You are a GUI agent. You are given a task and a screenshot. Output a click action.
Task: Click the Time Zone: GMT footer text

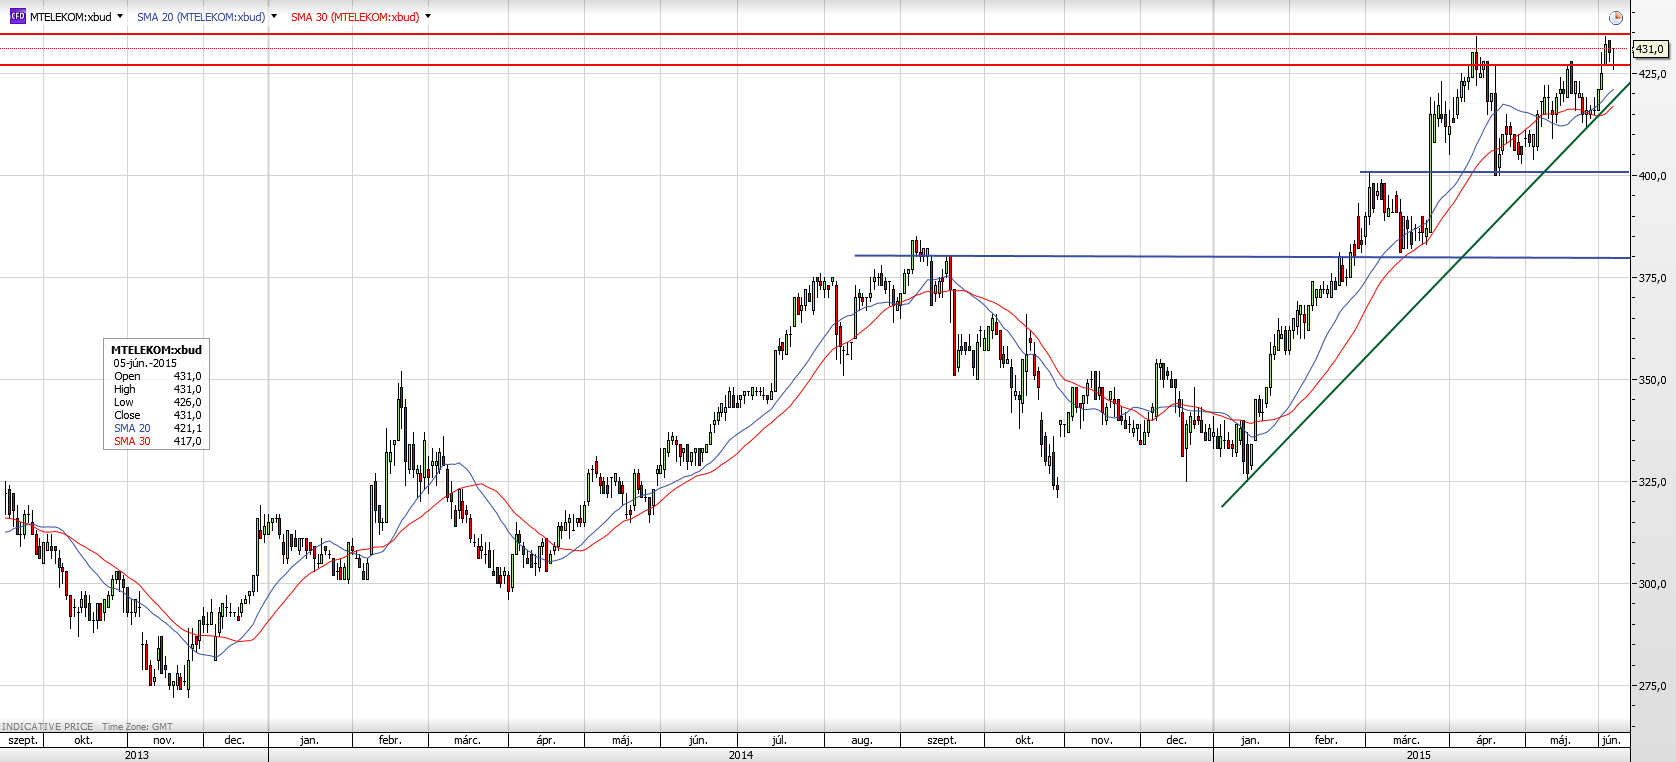(137, 727)
